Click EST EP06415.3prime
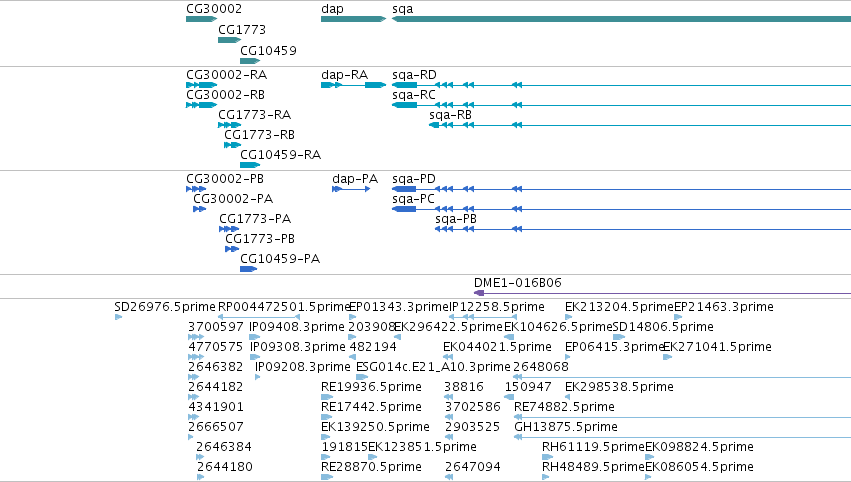The image size is (851, 482). [615, 347]
